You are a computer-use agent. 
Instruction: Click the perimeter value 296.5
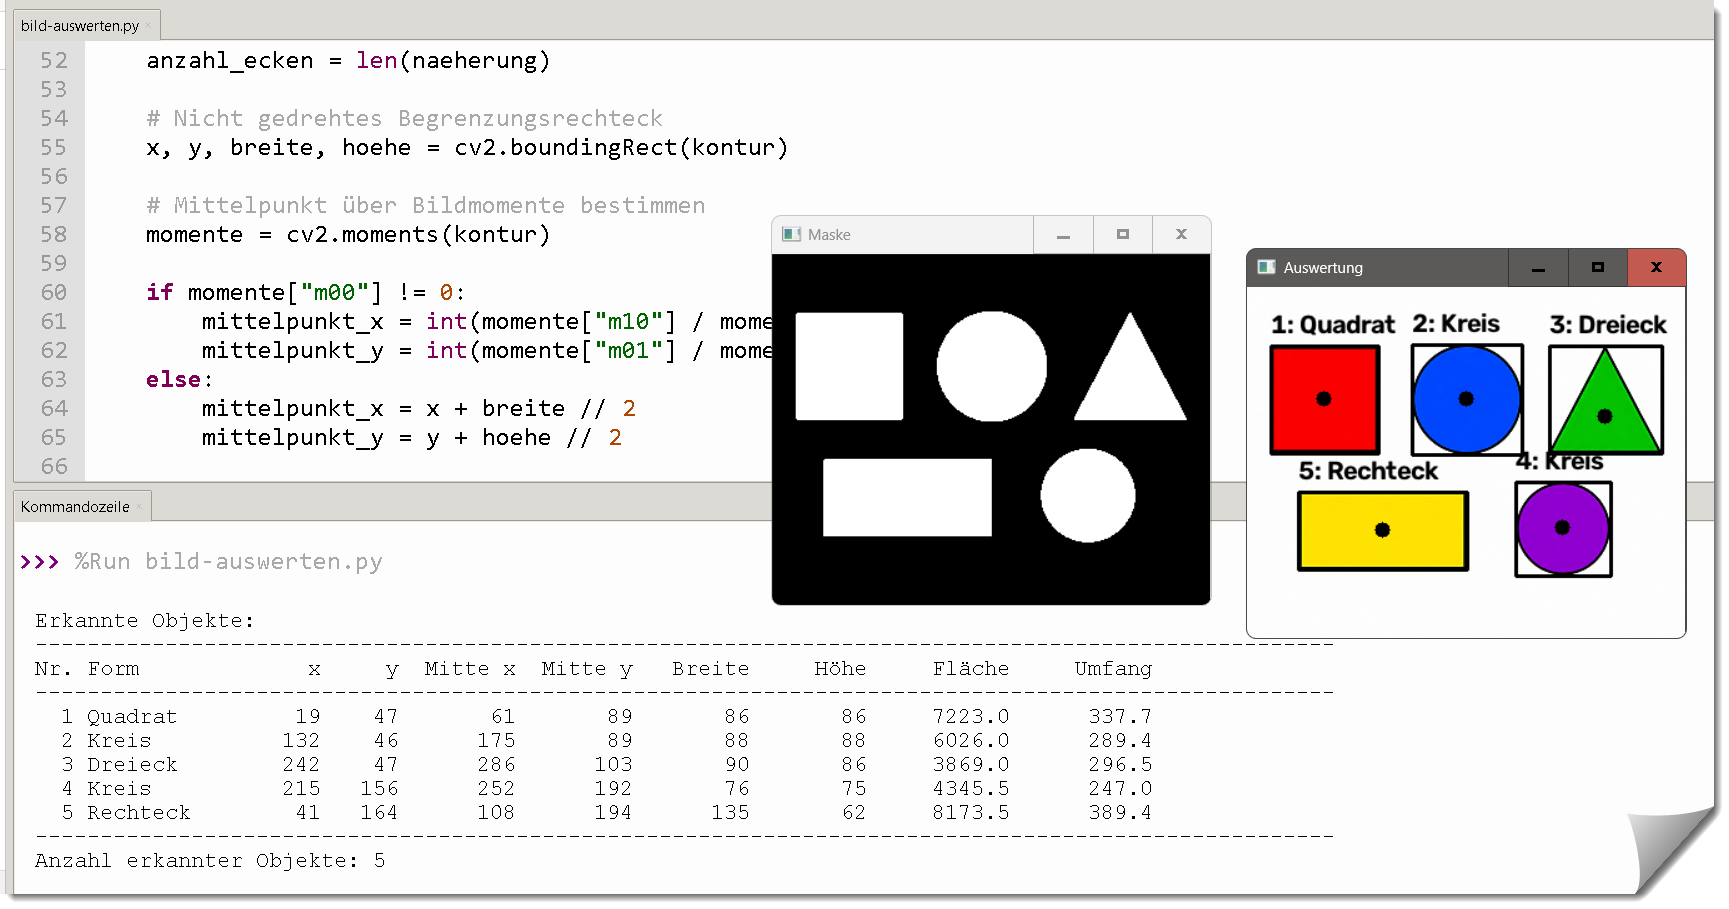tap(1120, 765)
